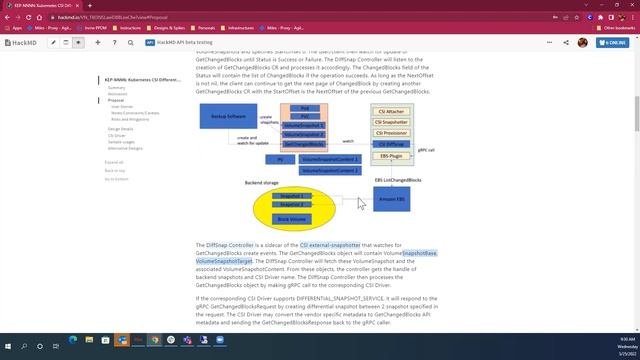The width and height of the screenshot is (640, 360).
Task: Click Back to top link
Action: pyautogui.click(x=115, y=171)
